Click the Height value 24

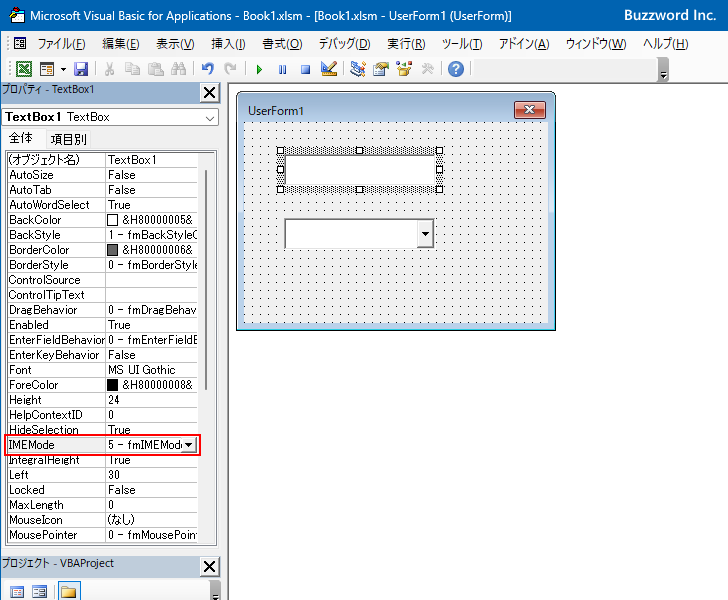pyautogui.click(x=152, y=400)
